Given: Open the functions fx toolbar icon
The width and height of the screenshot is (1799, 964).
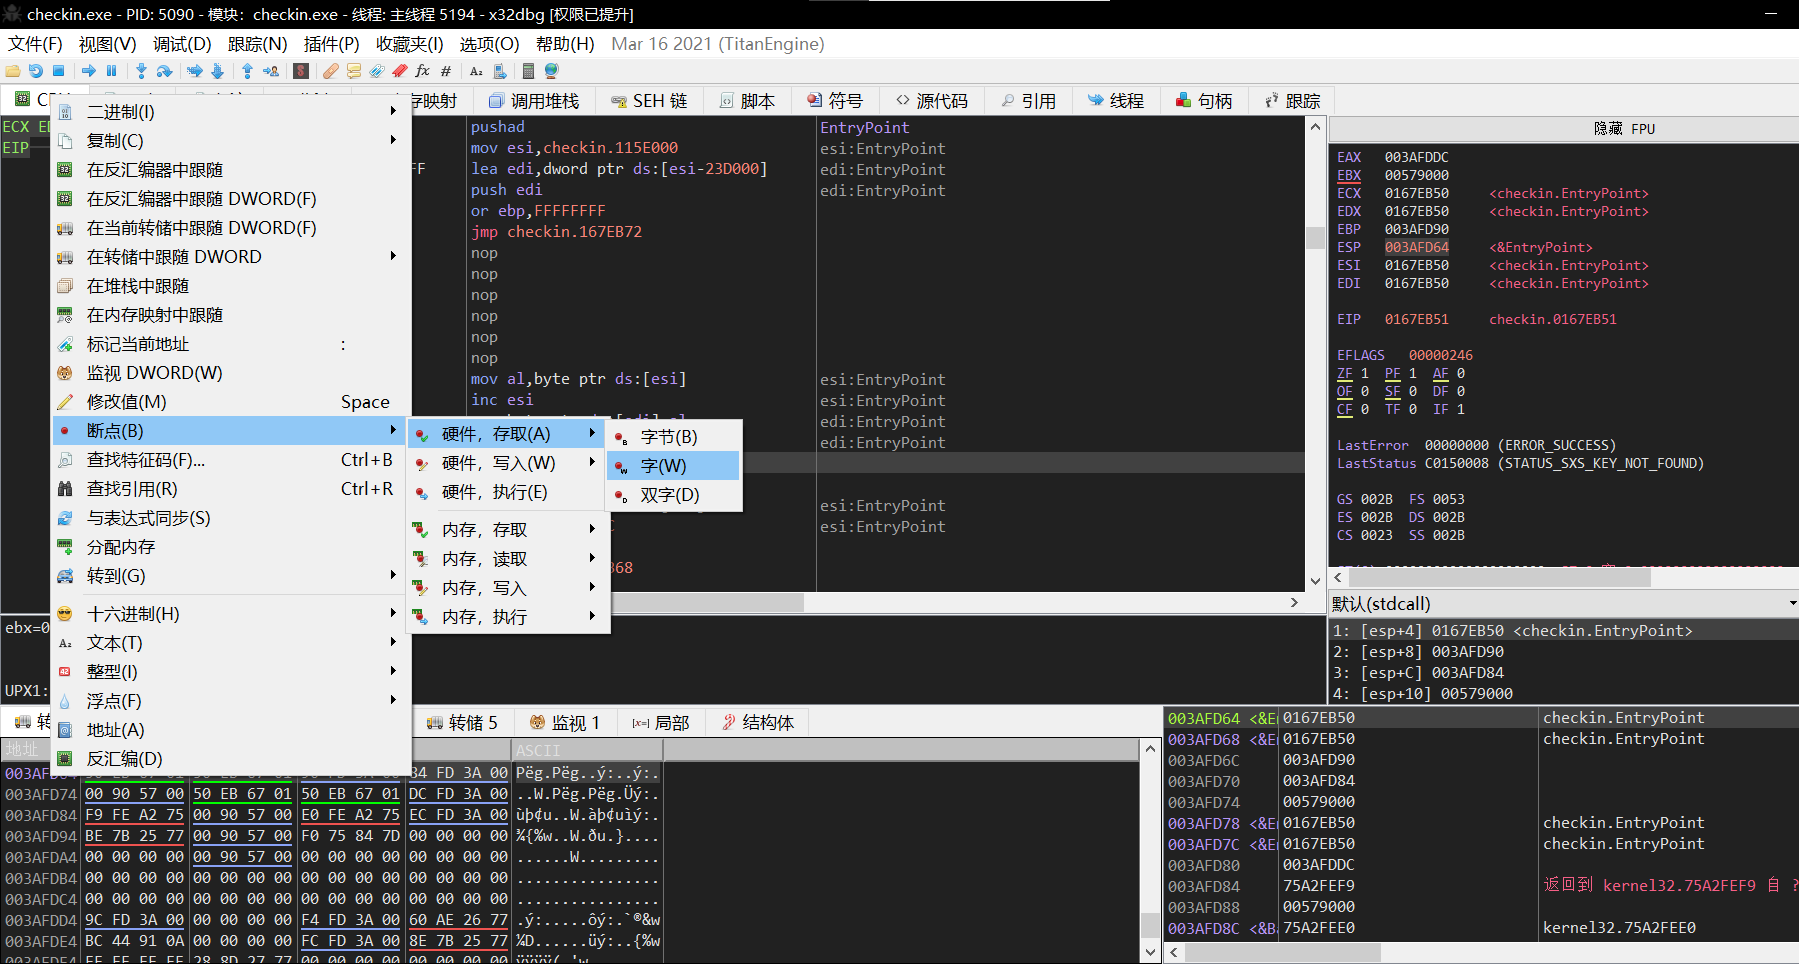Looking at the screenshot, I should click(422, 71).
